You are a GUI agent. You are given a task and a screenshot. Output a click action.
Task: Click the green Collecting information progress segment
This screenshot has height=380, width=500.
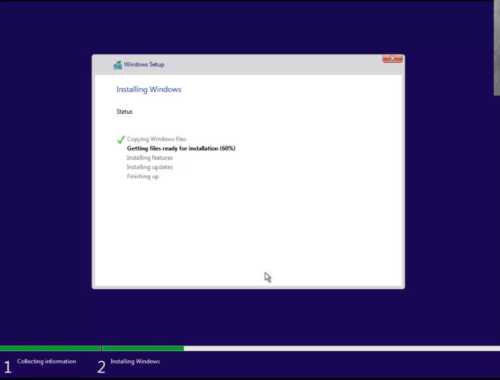pos(50,348)
